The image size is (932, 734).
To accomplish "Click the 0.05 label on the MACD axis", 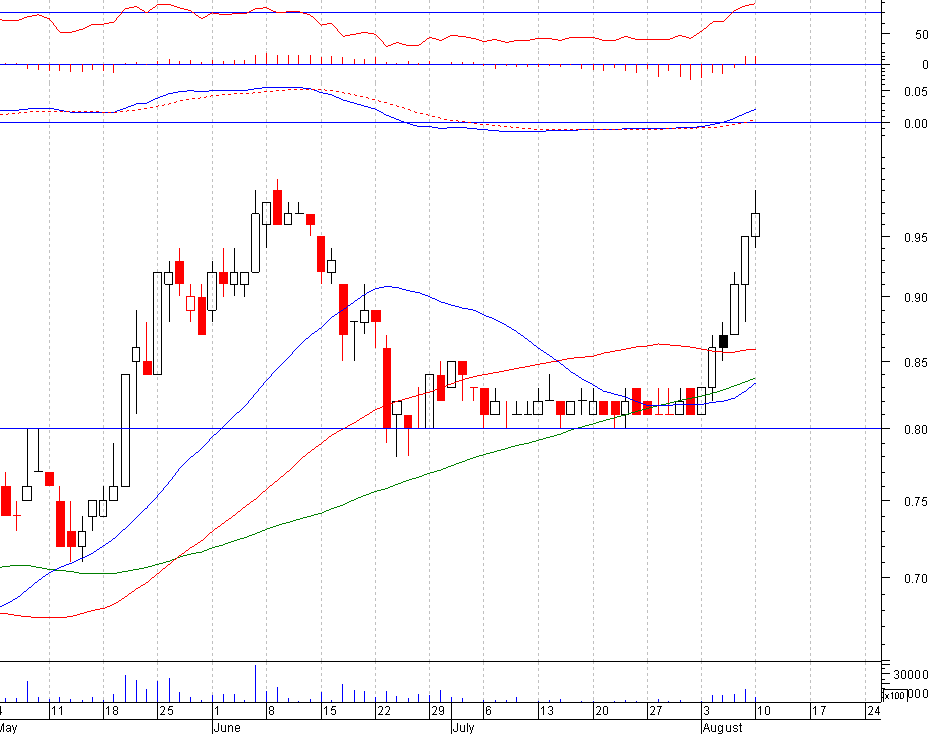I will pos(915,92).
